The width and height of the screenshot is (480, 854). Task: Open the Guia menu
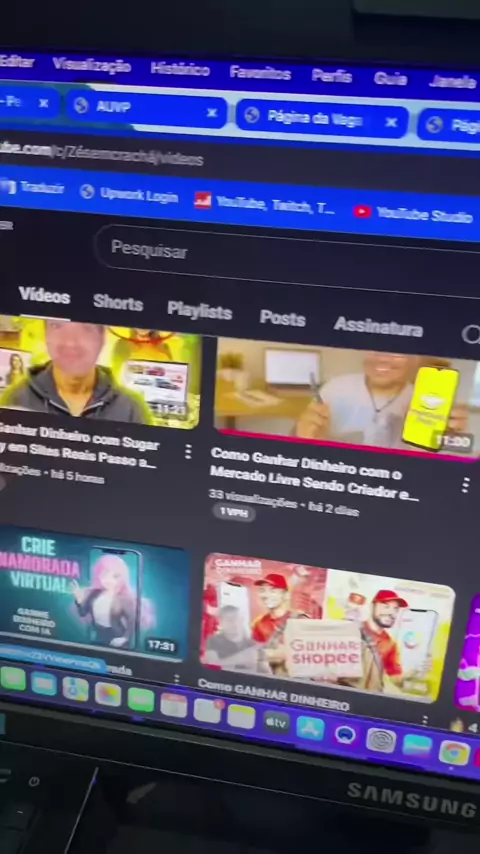pyautogui.click(x=390, y=78)
